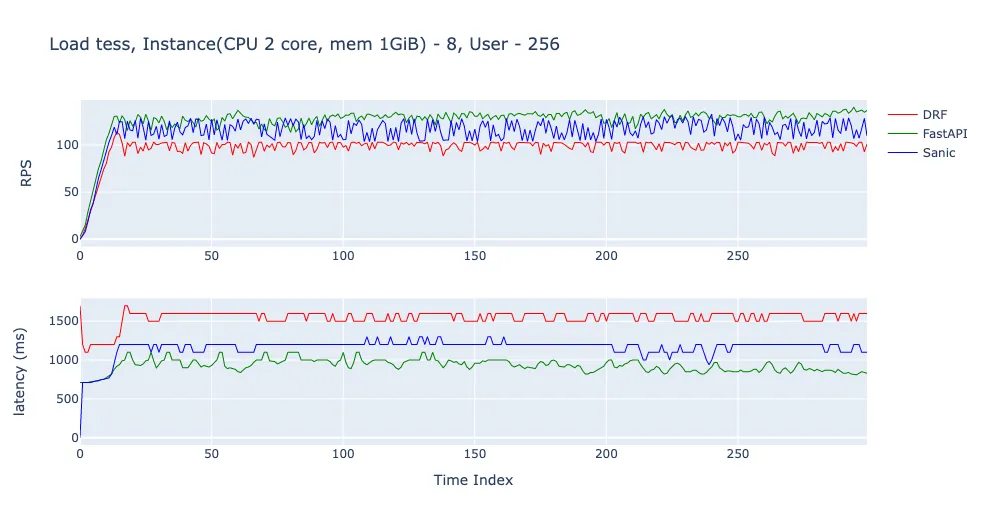Click the RPS y-axis label
984x525 pixels.
[26, 173]
